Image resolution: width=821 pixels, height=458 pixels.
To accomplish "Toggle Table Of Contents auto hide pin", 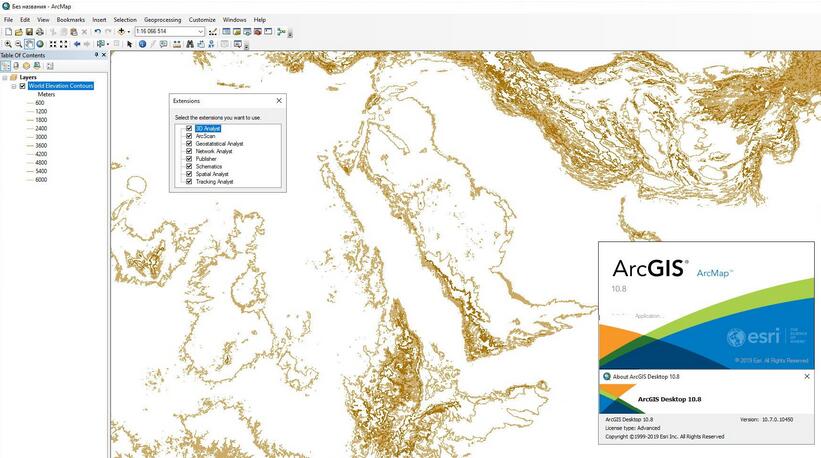I will click(x=96, y=55).
